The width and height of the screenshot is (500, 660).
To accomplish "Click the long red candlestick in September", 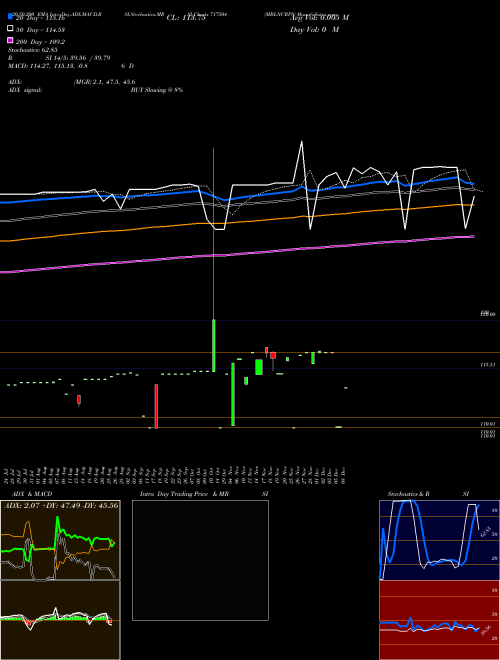I will [156, 406].
